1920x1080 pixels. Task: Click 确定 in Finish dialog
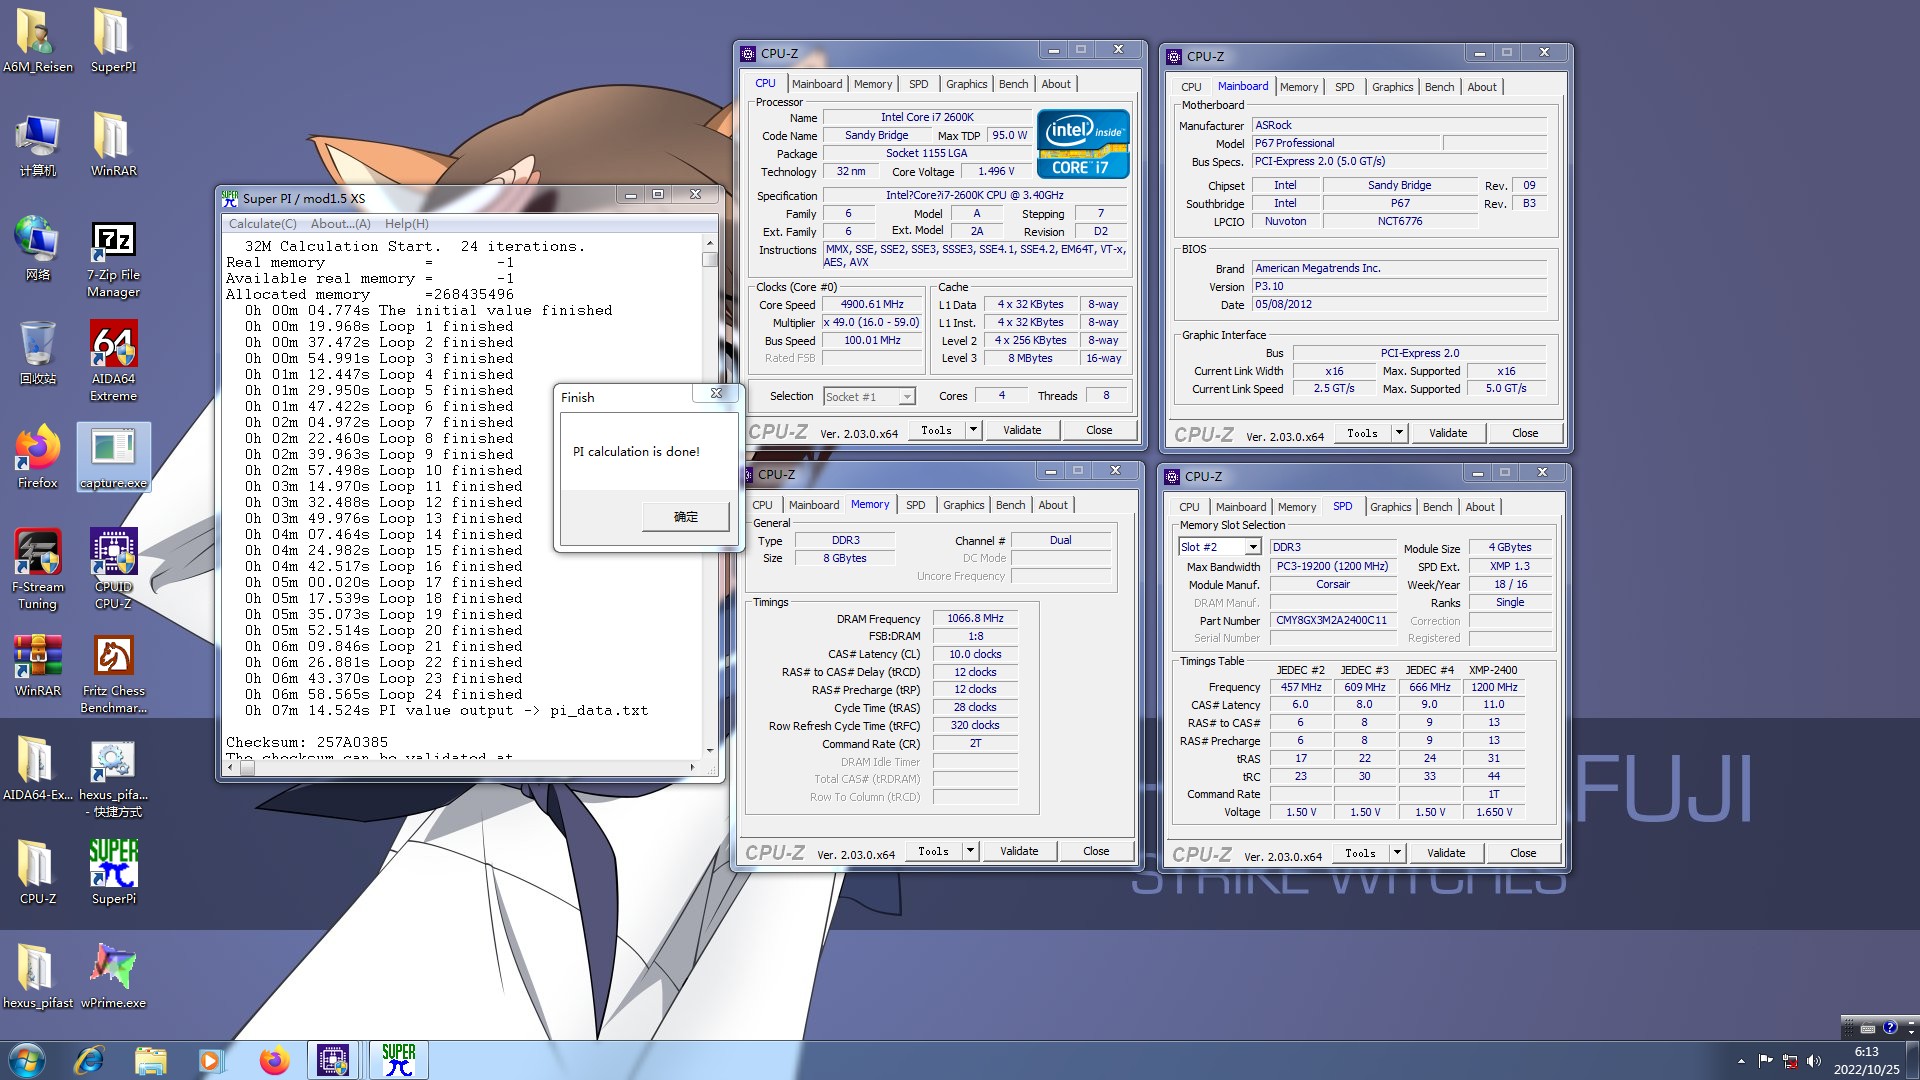coord(686,517)
